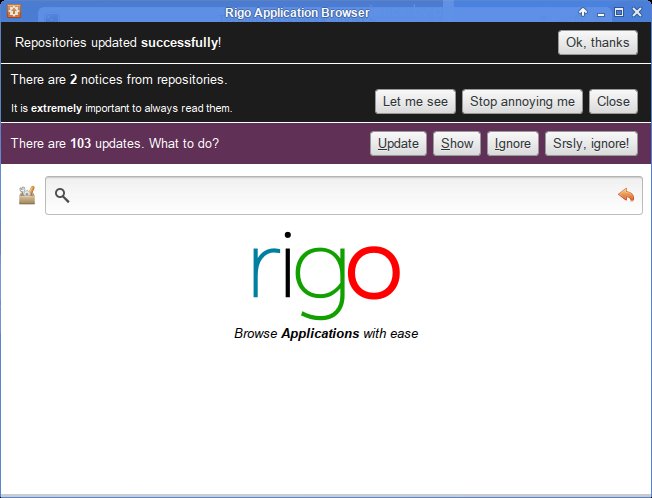This screenshot has height=498, width=652.
Task: Click the rigo logo image
Action: coord(326,276)
